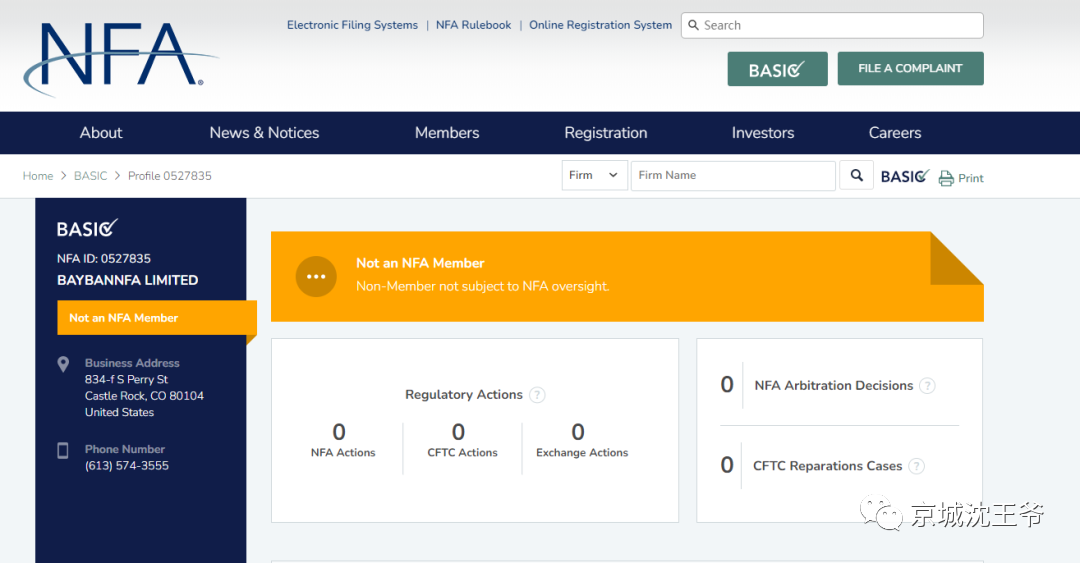Open the Careers menu

coord(895,133)
